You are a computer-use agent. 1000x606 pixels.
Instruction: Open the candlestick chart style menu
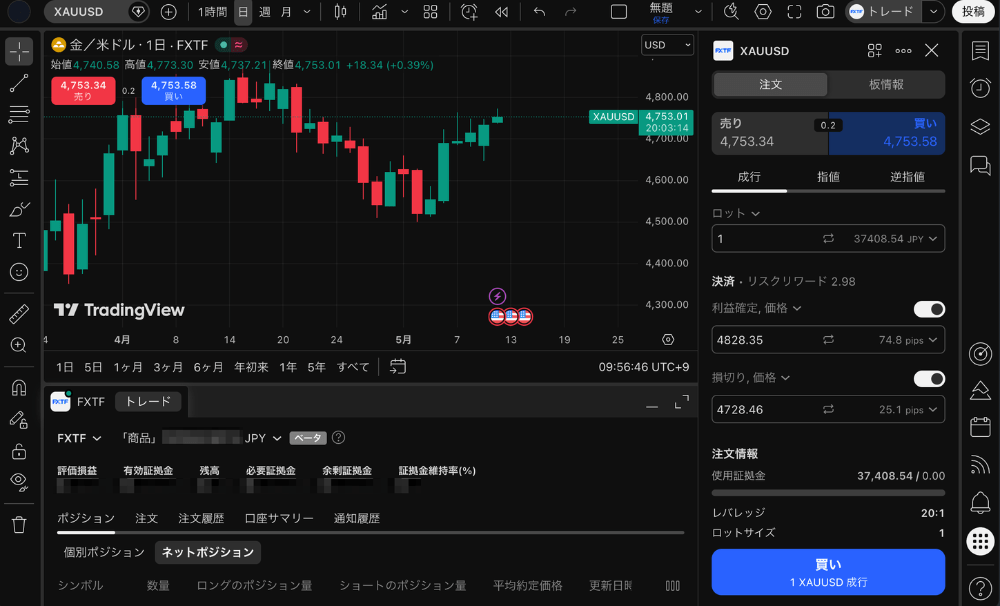tap(341, 11)
